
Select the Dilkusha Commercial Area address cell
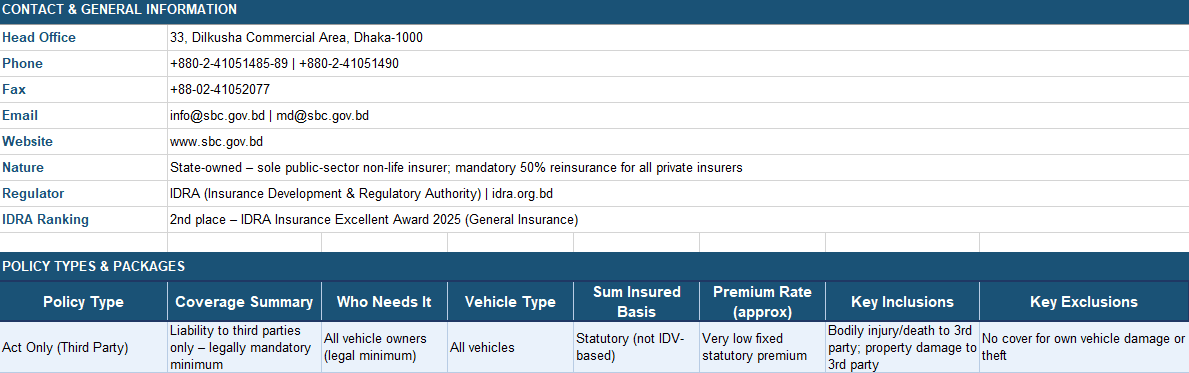pyautogui.click(x=678, y=38)
